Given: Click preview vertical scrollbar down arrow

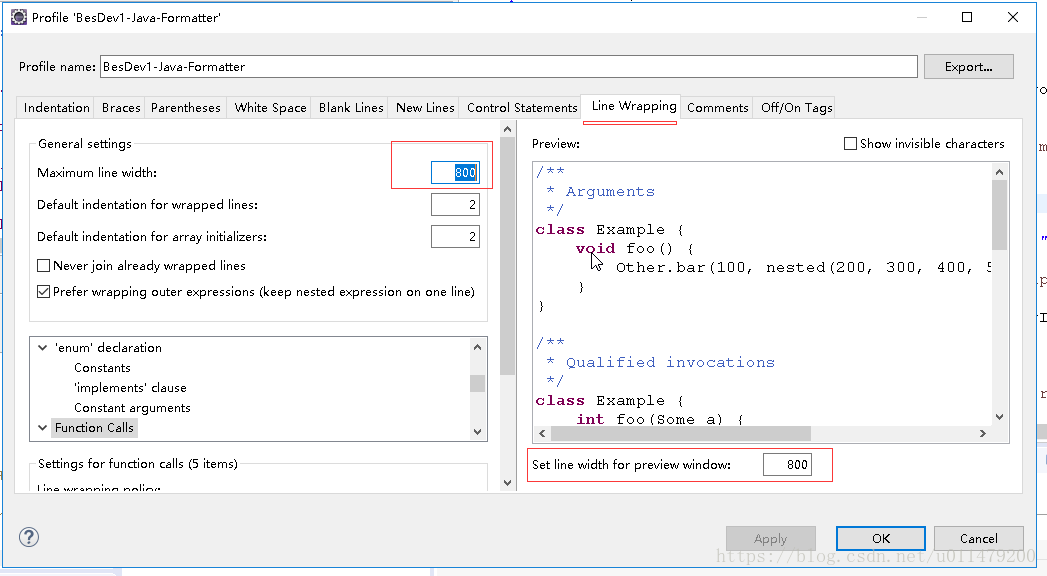Looking at the screenshot, I should 999,416.
